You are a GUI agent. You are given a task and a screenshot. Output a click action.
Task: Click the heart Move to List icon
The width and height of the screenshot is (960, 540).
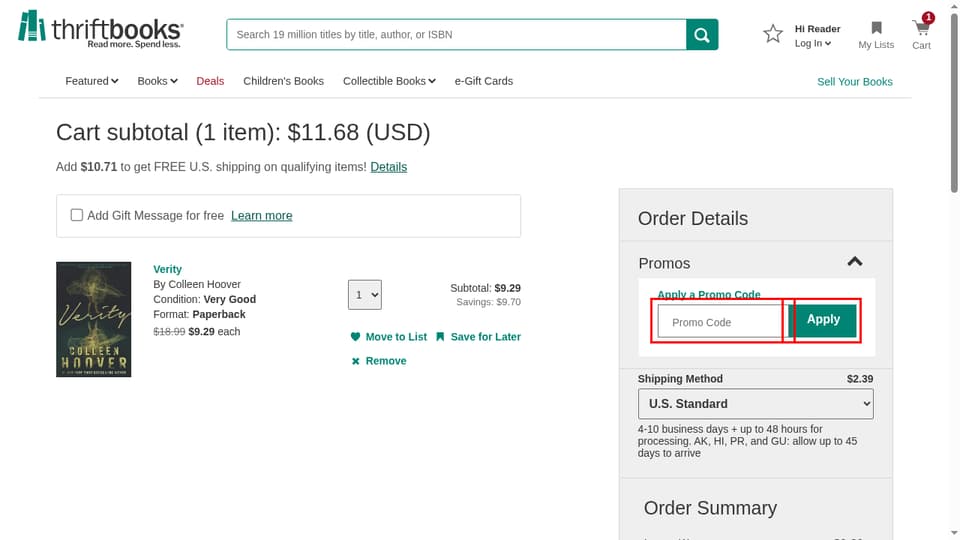(355, 337)
